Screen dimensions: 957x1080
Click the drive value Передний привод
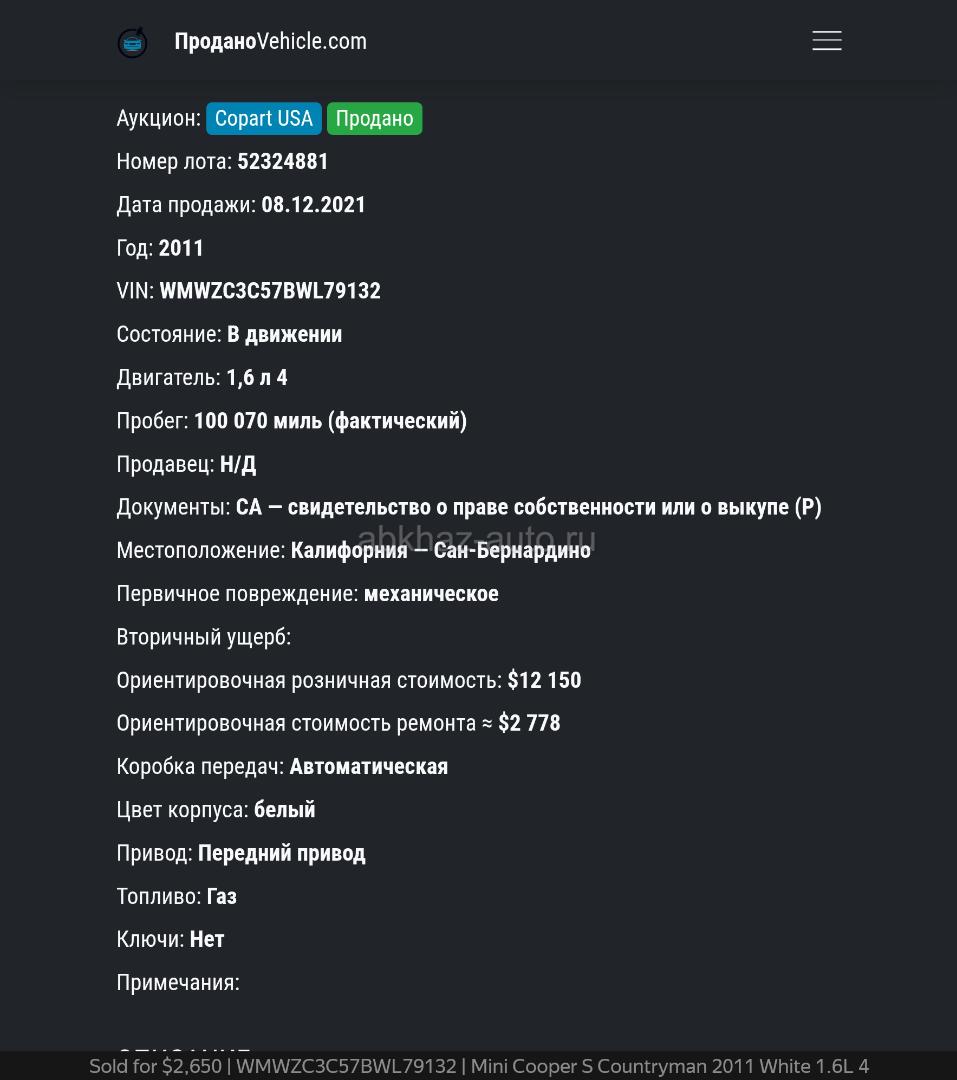(281, 853)
